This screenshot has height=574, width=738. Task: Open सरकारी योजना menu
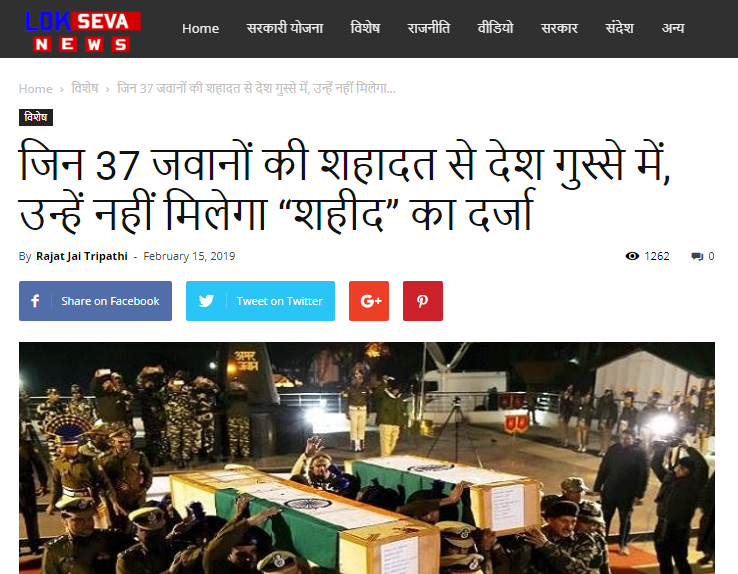click(285, 28)
